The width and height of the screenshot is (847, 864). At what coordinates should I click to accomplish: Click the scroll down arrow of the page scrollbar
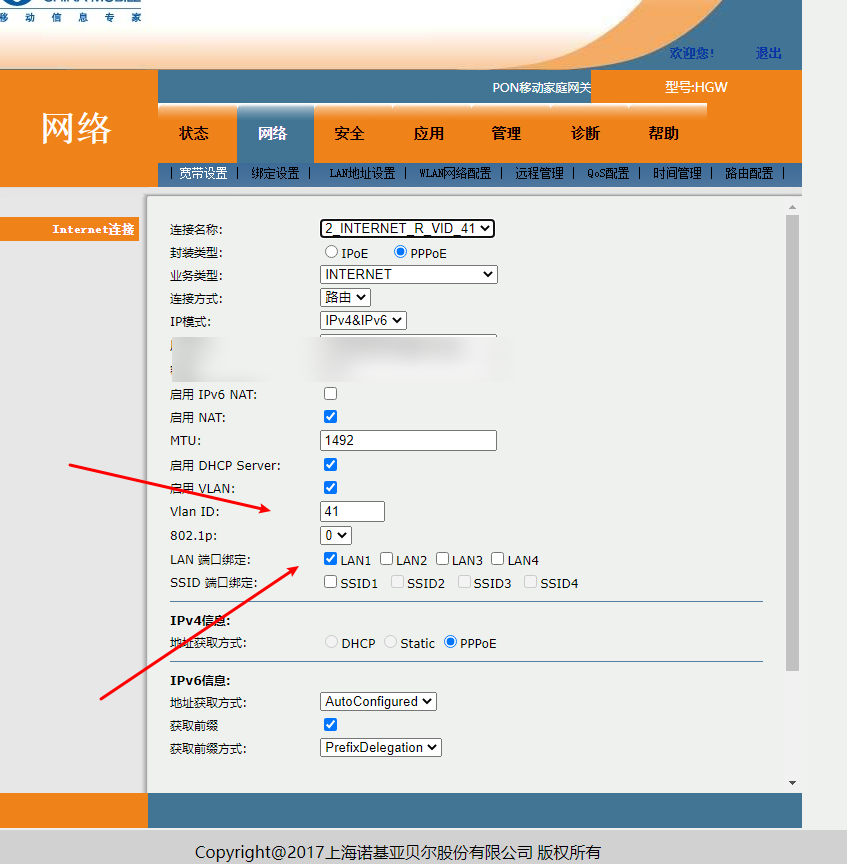coord(792,782)
